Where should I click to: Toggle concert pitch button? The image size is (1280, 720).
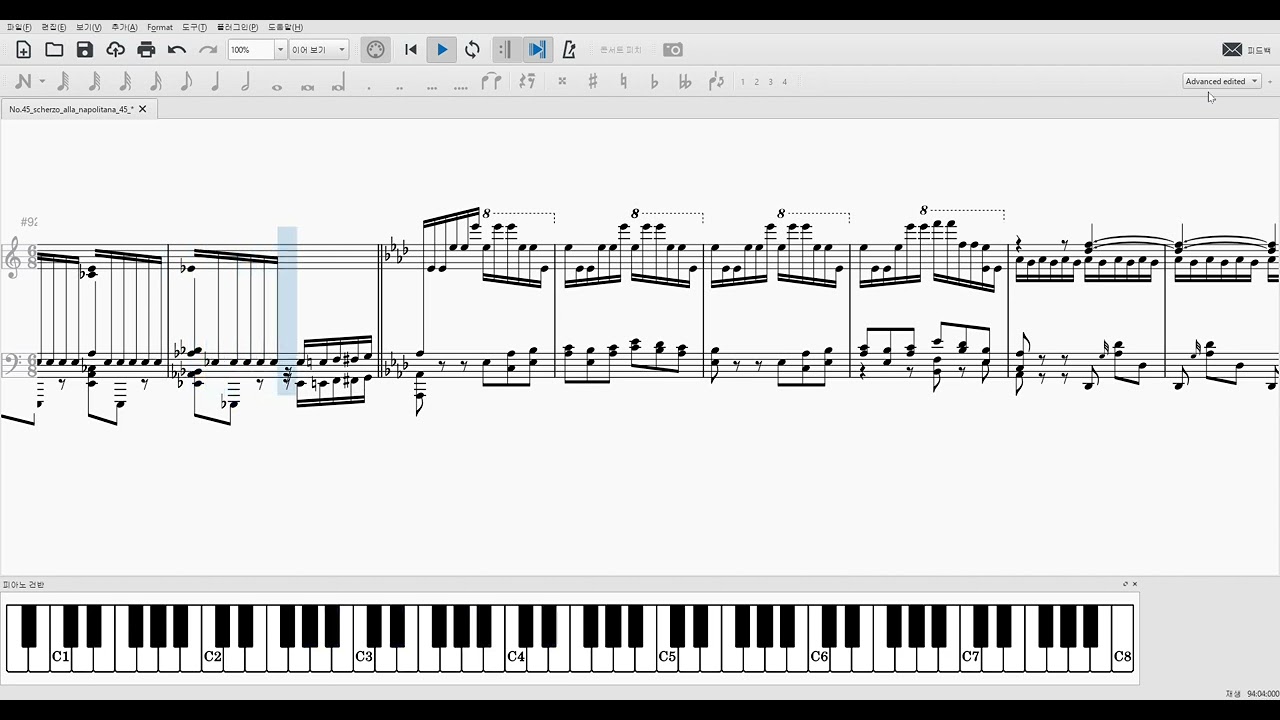tap(621, 49)
